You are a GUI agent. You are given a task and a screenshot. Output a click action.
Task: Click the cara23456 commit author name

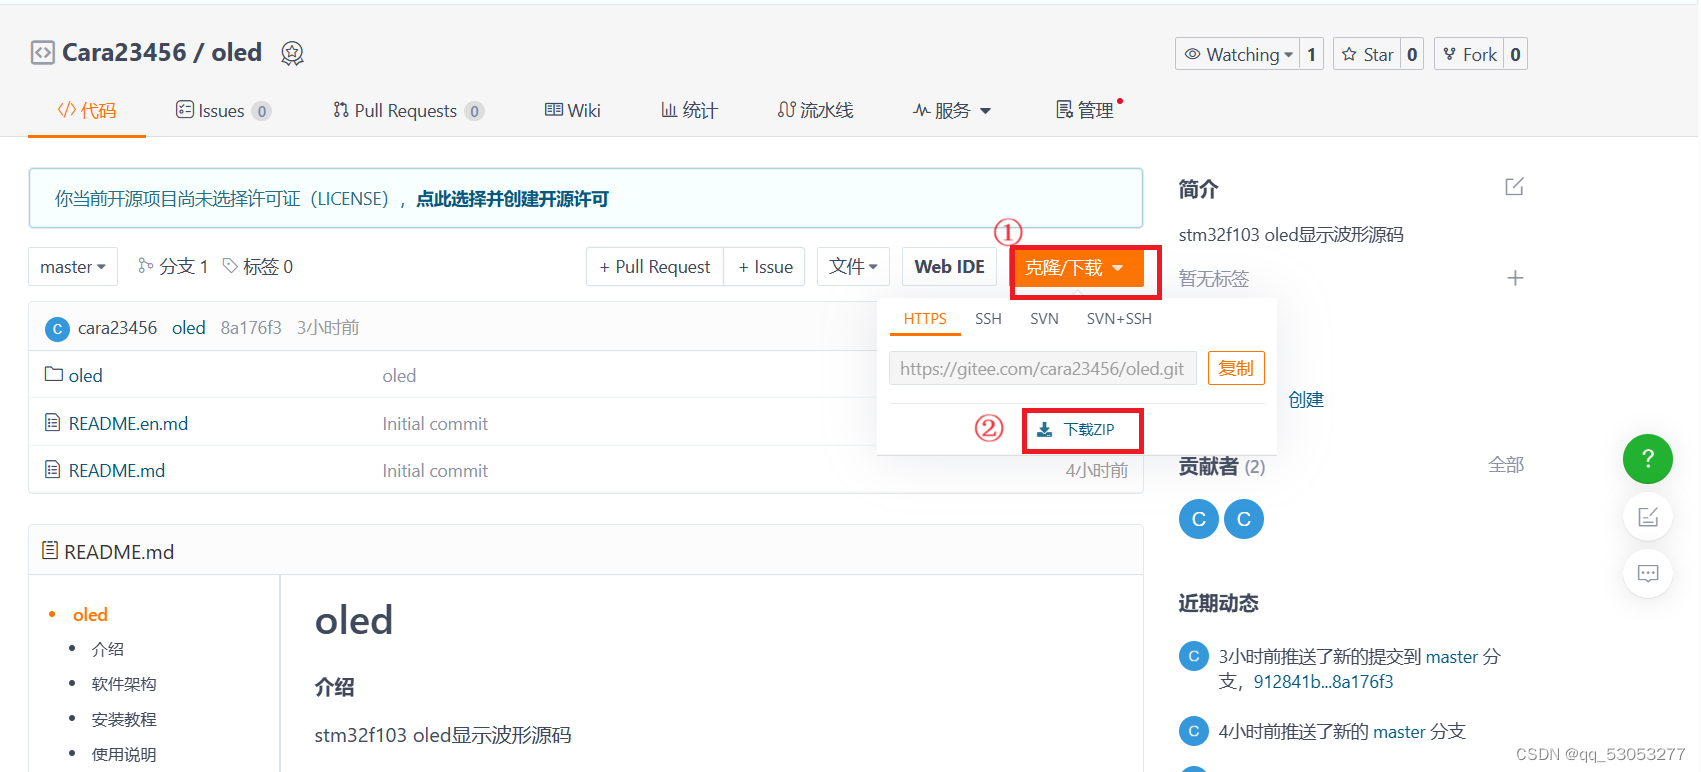[117, 328]
